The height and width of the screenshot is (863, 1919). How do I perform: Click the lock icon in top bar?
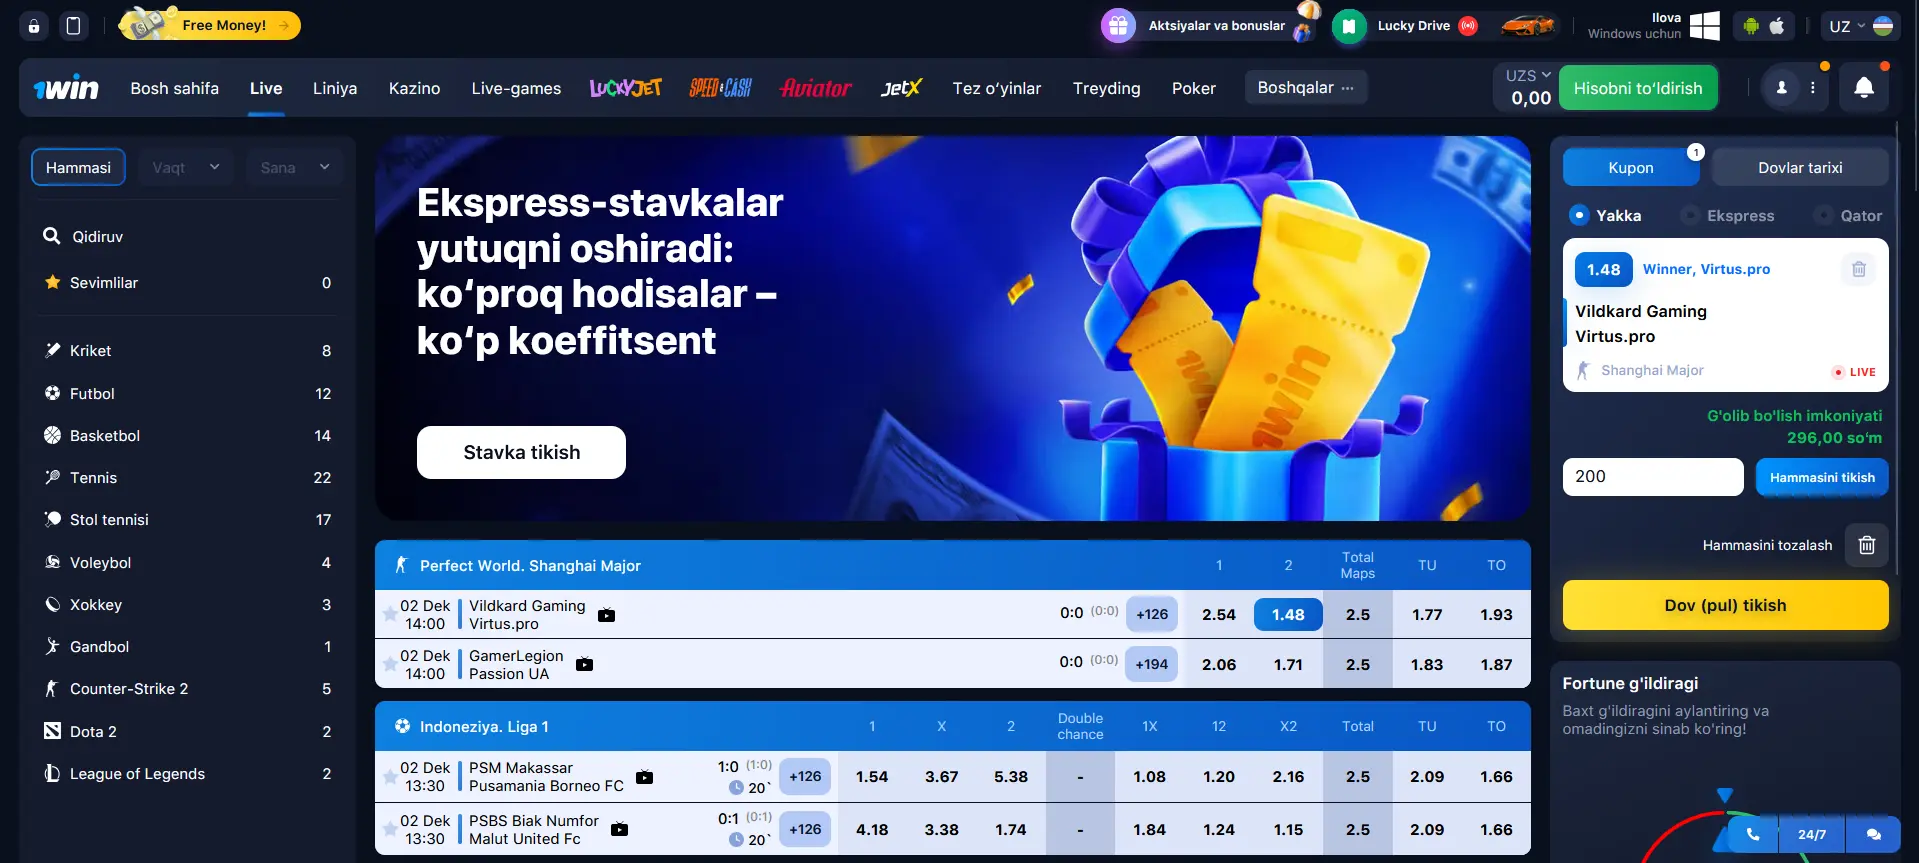(34, 26)
